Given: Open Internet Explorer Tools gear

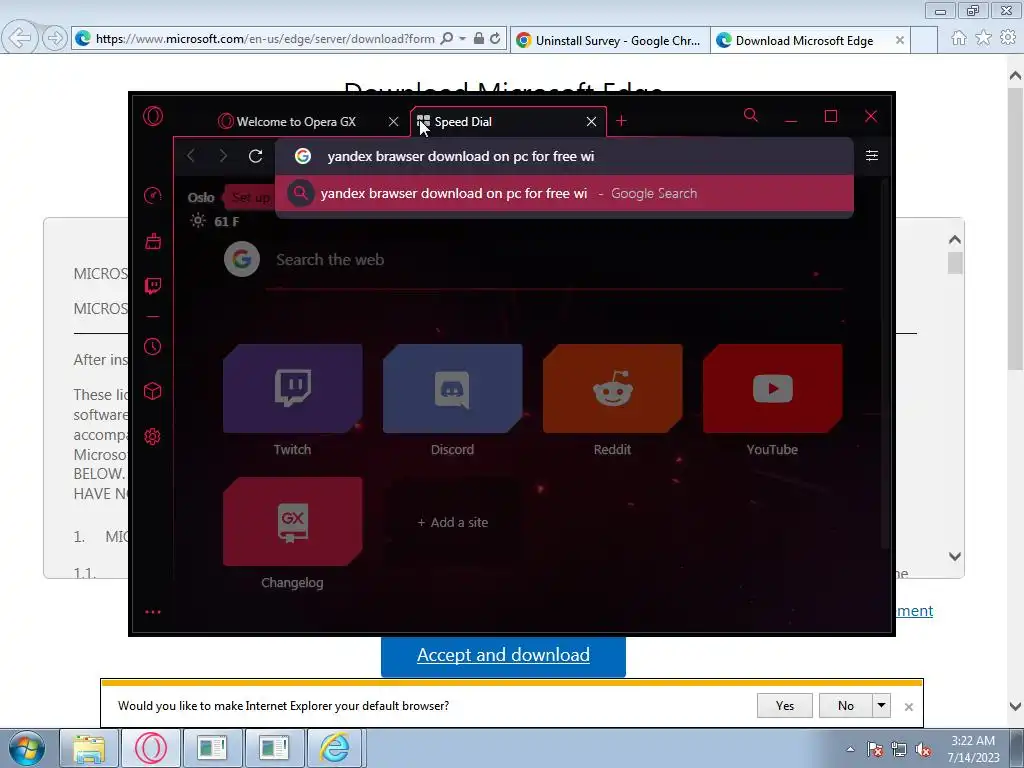Looking at the screenshot, I should [1008, 38].
